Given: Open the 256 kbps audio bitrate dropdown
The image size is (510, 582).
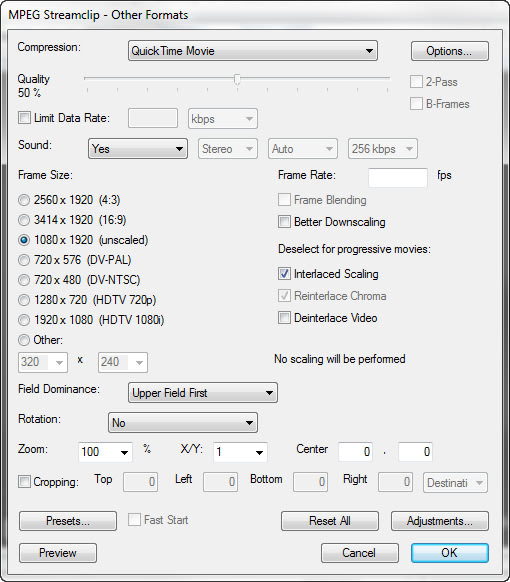Looking at the screenshot, I should pos(382,149).
